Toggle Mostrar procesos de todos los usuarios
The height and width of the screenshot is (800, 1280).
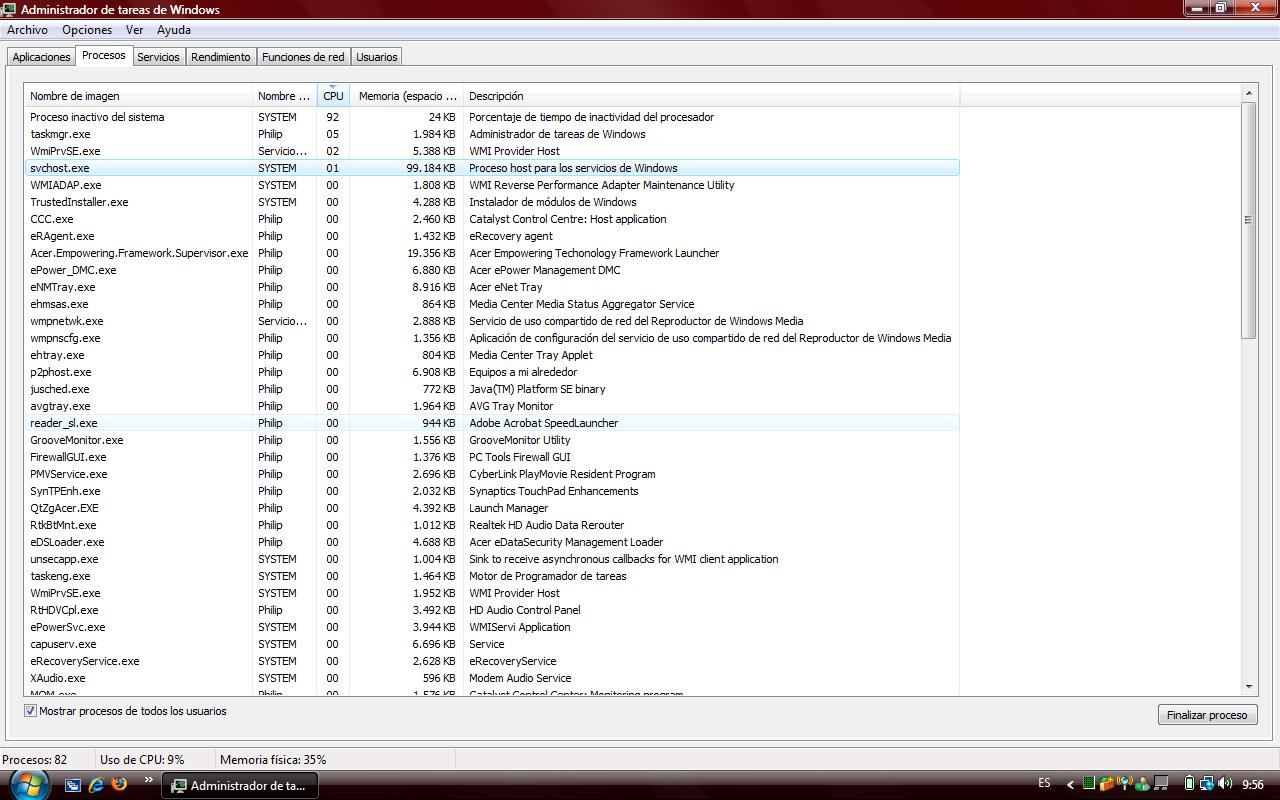(30, 711)
